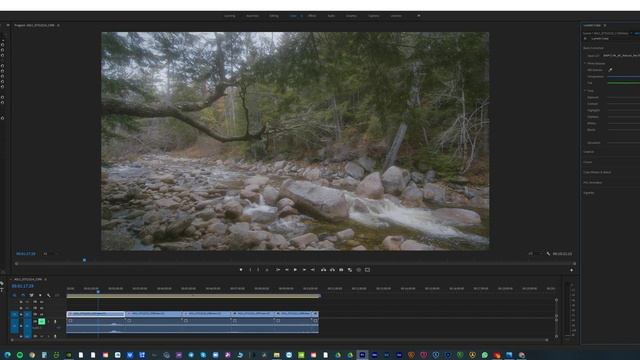This screenshot has height=360, width=640.
Task: Adjust the Saturation slider
Action: coord(624,143)
